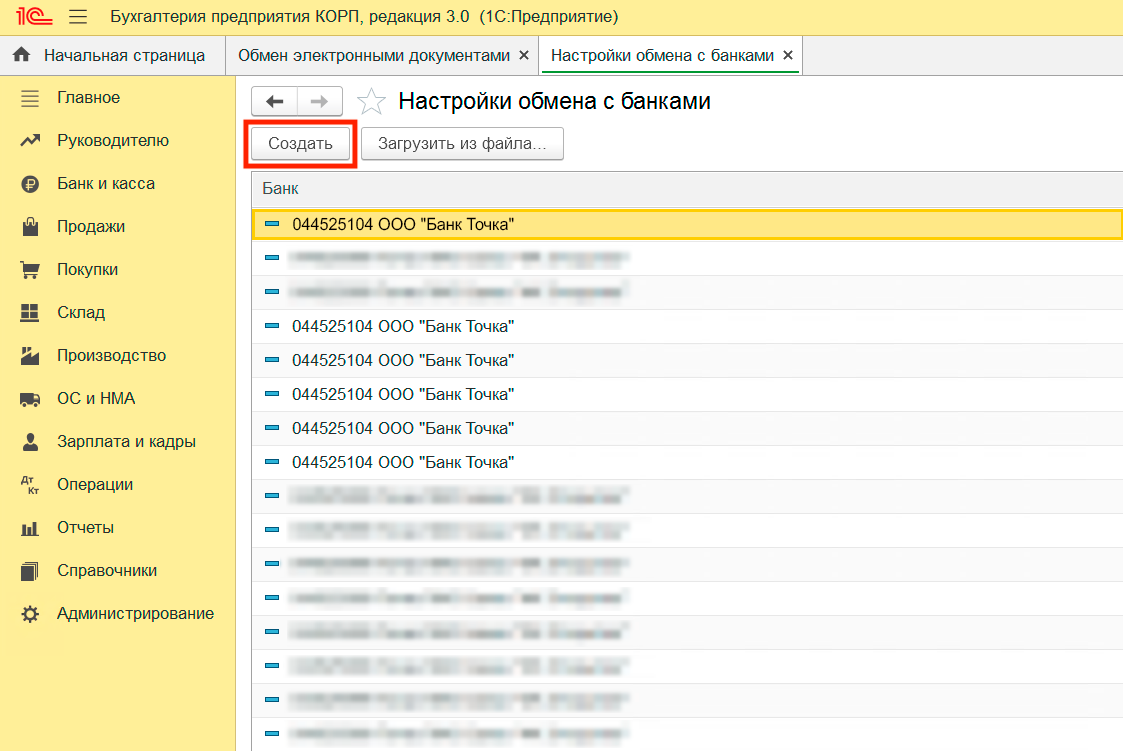Open the Зарплата и кадры section
1123x753 pixels.
tap(126, 442)
